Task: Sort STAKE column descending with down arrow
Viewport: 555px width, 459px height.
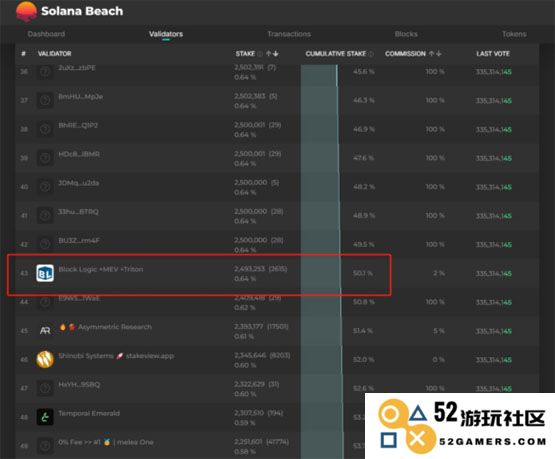Action: point(276,53)
